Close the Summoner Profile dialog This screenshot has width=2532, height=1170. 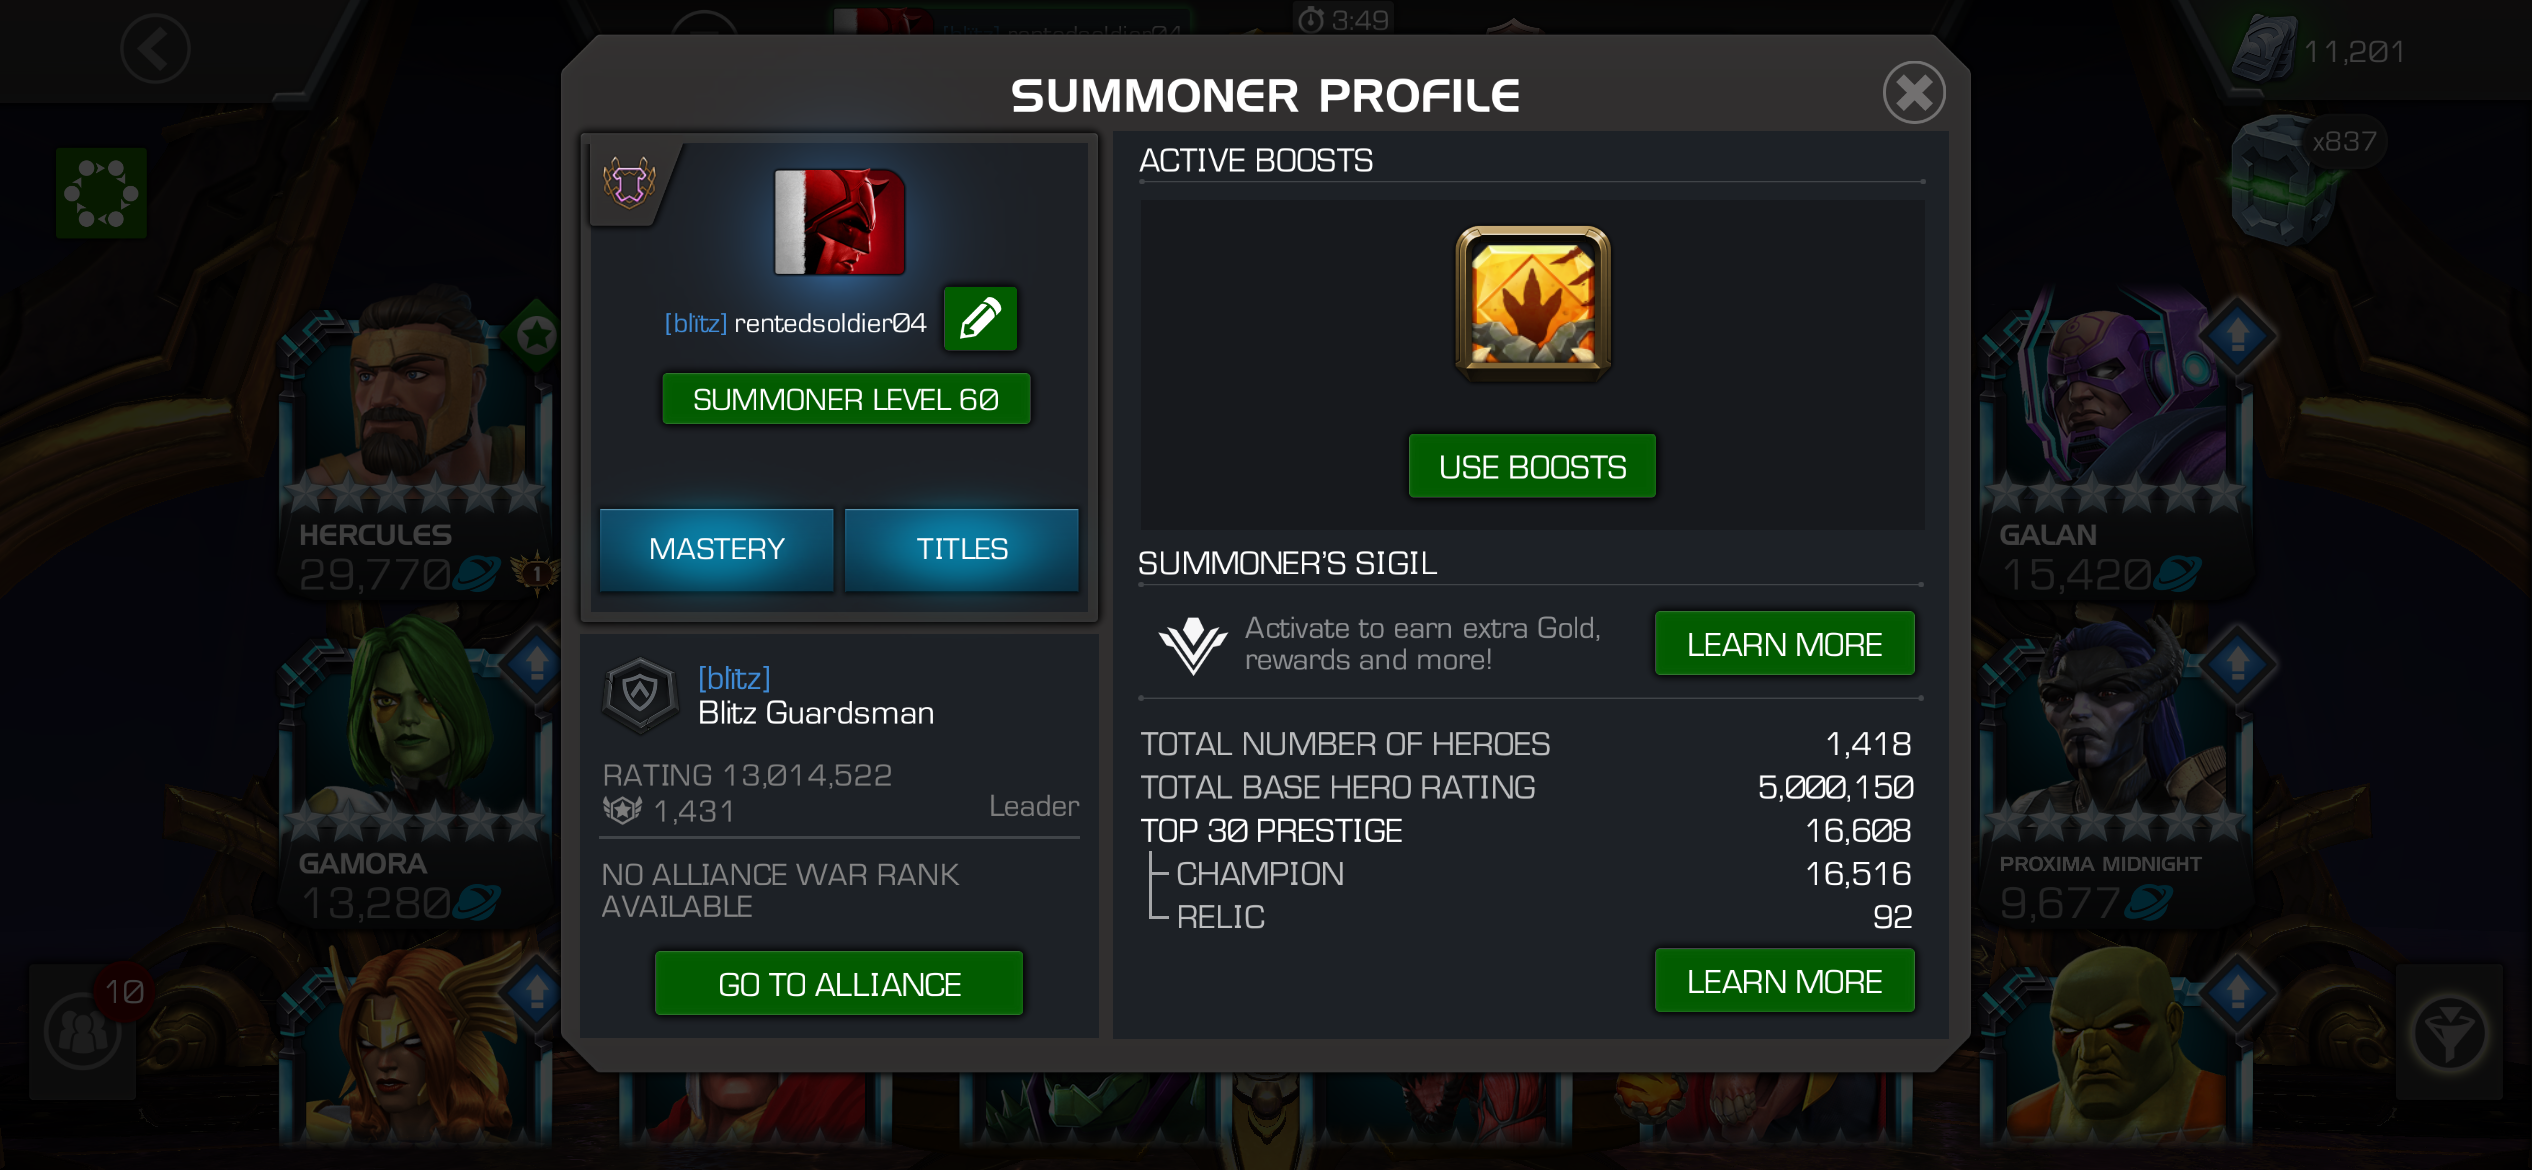(x=1914, y=93)
